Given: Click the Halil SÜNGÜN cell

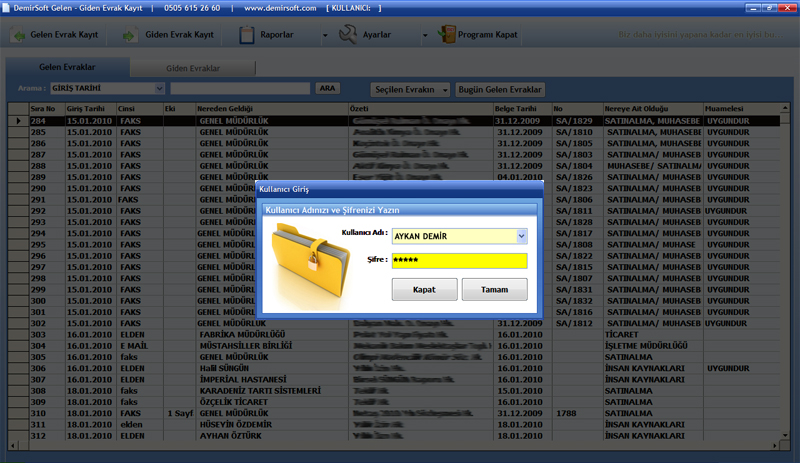Looking at the screenshot, I should [272, 368].
